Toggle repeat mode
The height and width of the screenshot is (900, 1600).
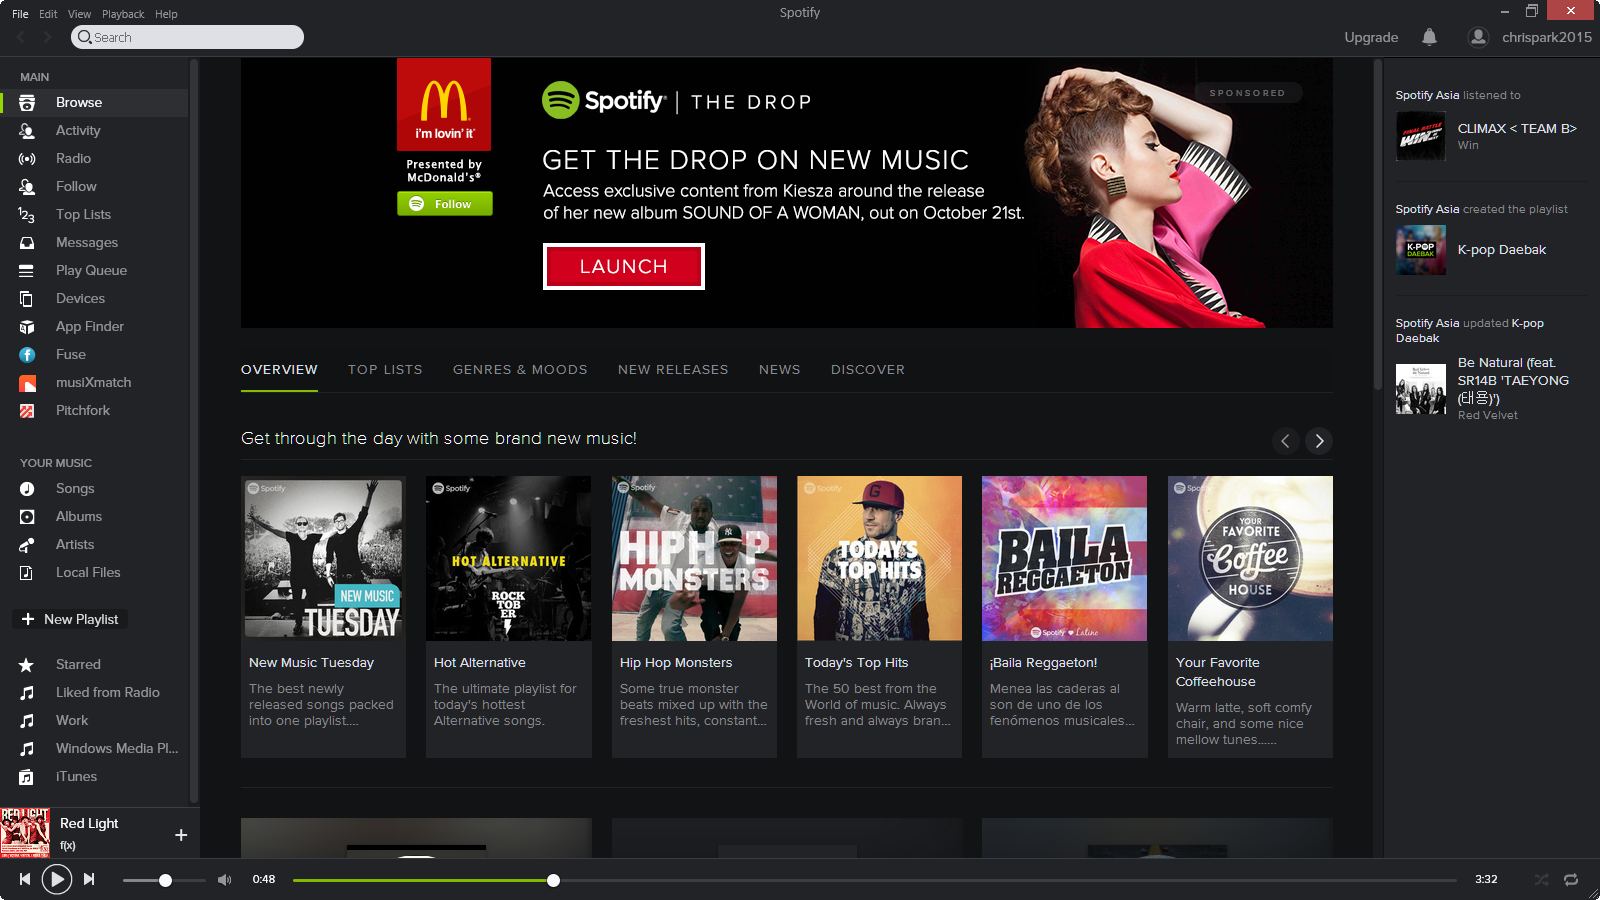click(1570, 881)
